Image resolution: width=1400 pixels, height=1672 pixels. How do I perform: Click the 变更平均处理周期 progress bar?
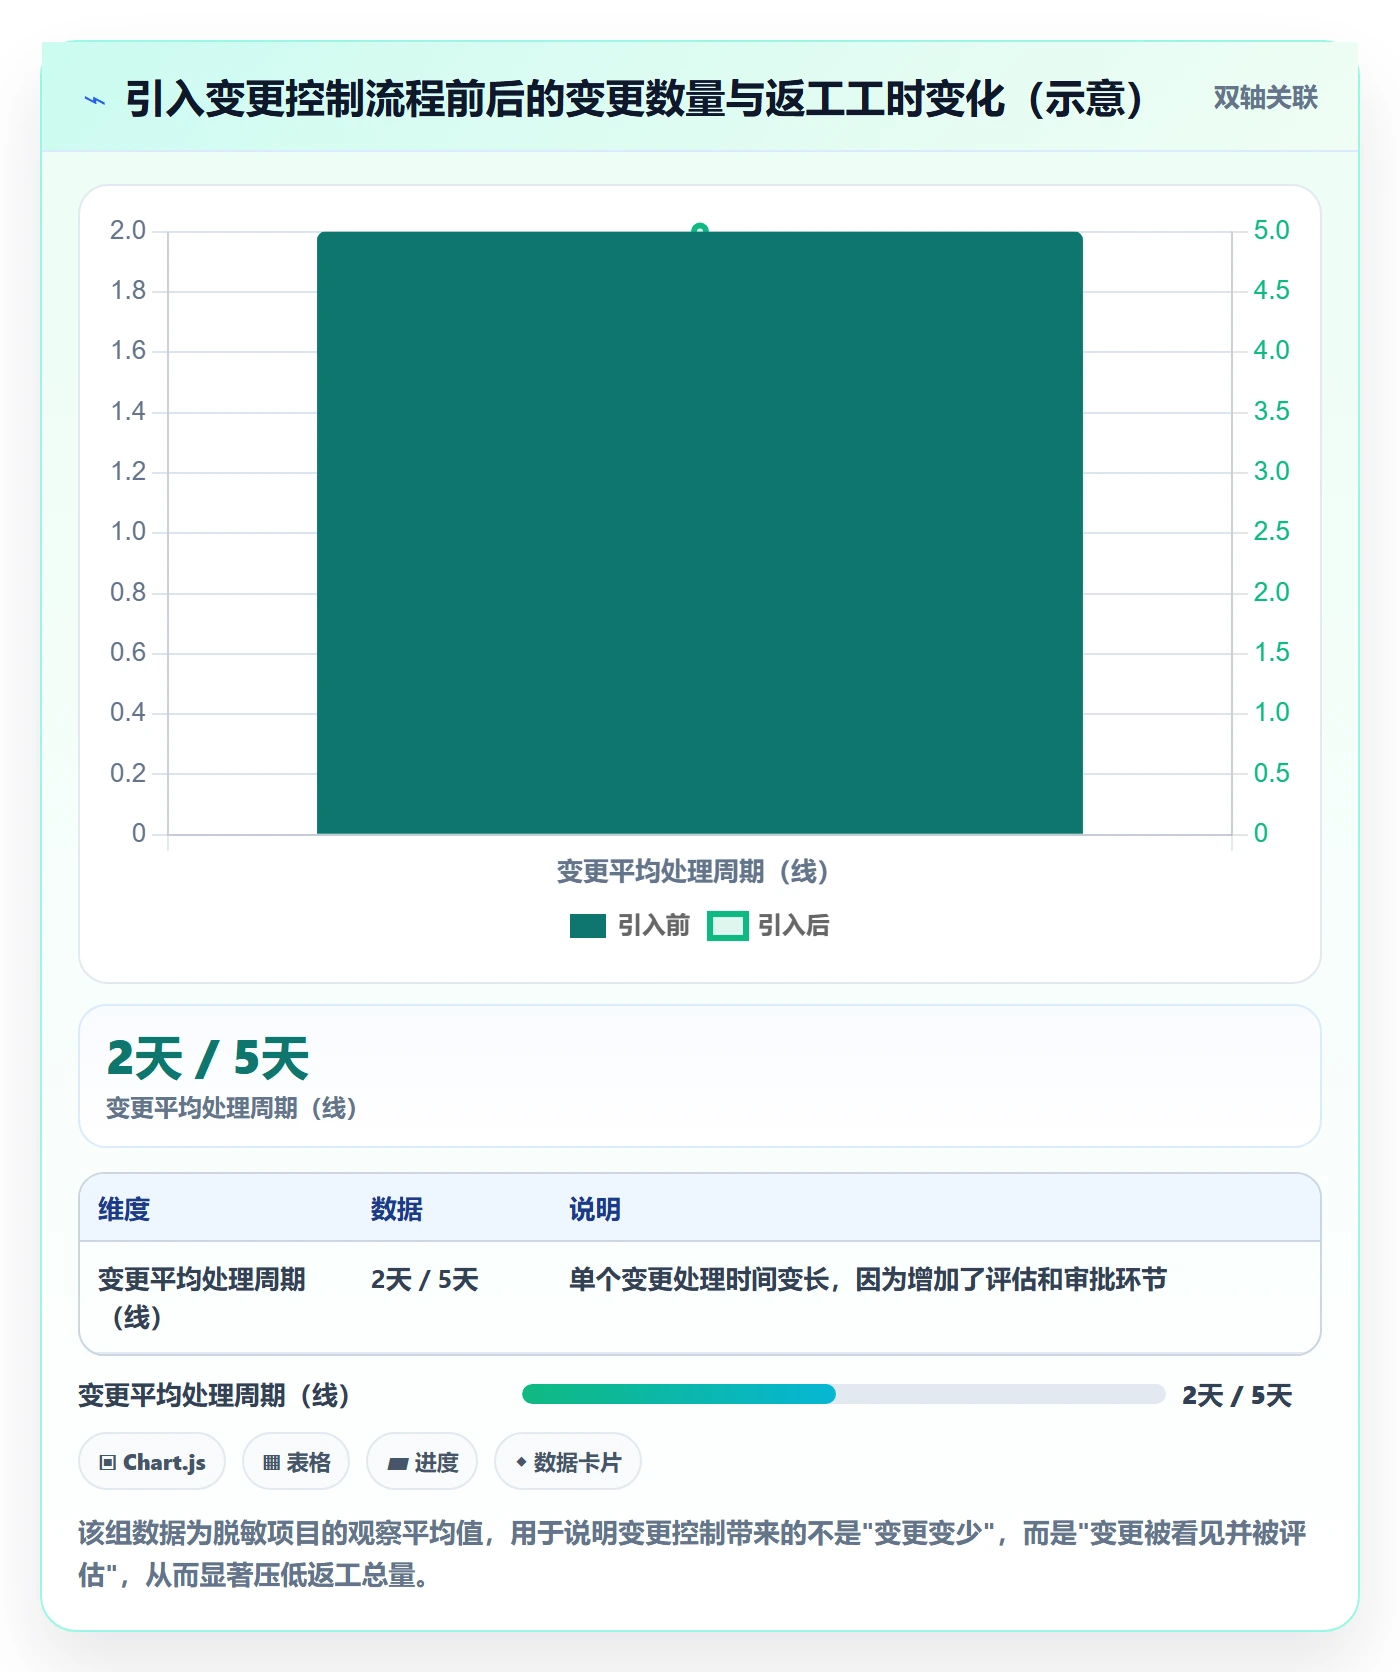(x=843, y=1394)
